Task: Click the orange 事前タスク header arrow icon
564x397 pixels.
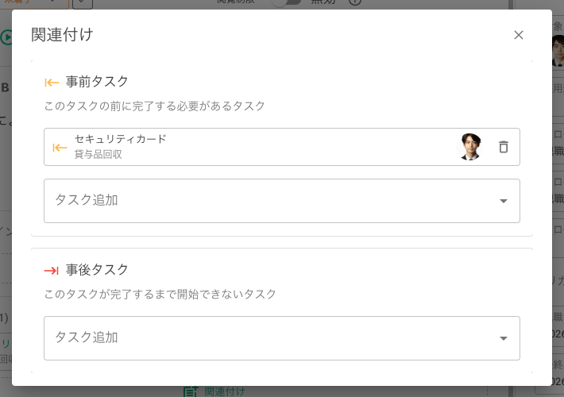Action: point(52,82)
